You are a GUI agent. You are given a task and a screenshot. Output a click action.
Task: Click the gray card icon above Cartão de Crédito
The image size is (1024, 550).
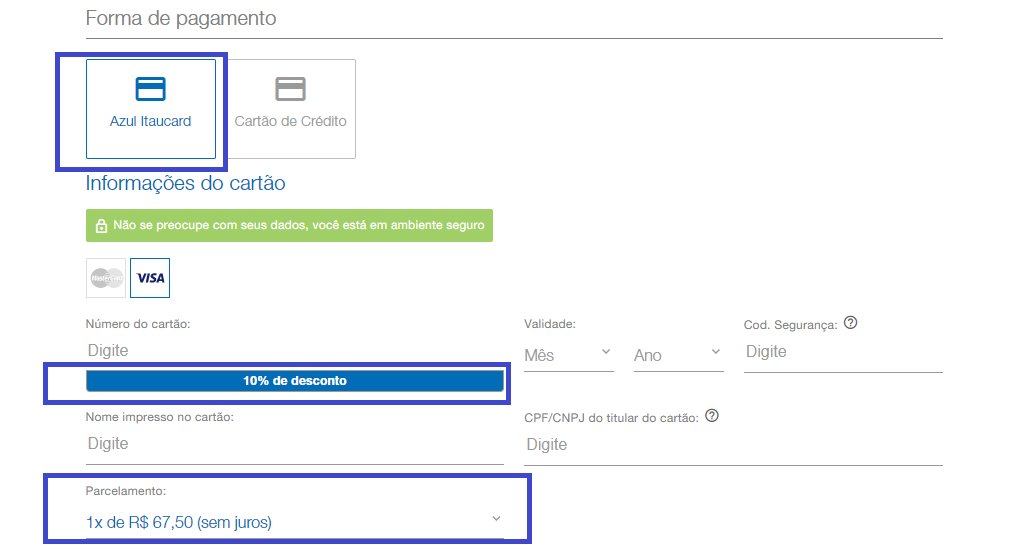click(290, 89)
